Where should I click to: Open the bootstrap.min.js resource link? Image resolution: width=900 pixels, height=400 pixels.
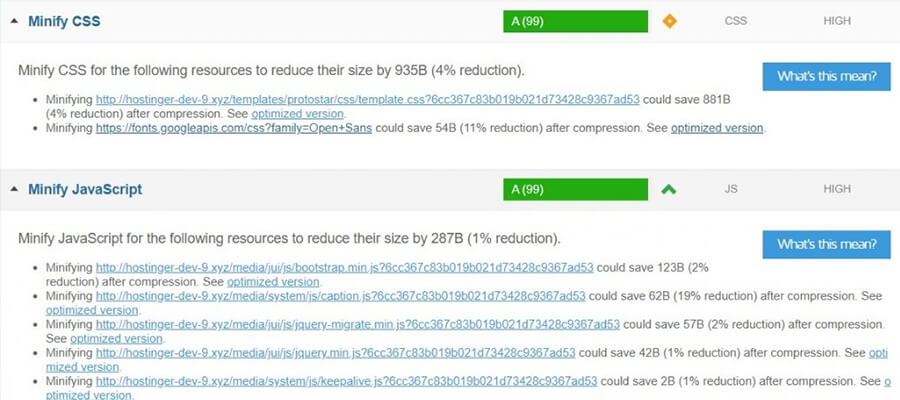pyautogui.click(x=345, y=268)
